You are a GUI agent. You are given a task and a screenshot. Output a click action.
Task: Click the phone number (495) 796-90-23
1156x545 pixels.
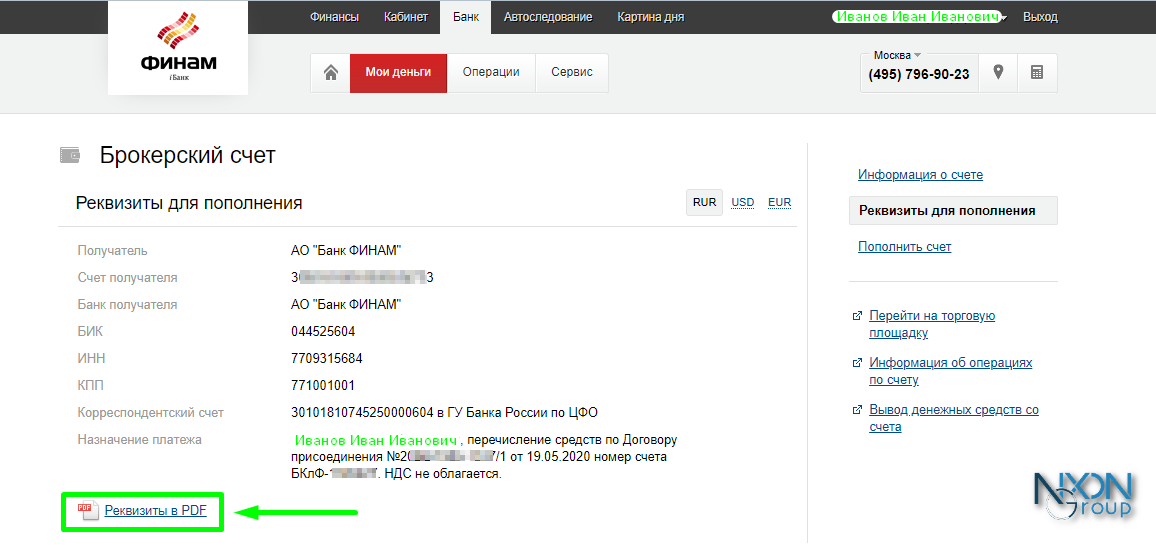click(919, 74)
